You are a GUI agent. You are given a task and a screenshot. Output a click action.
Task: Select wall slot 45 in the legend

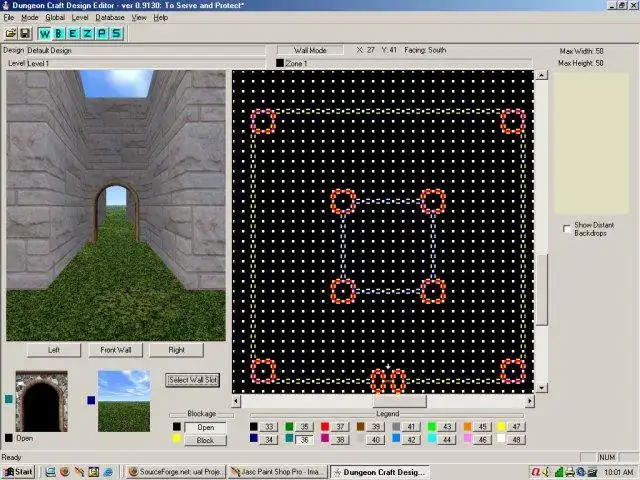pos(482,427)
